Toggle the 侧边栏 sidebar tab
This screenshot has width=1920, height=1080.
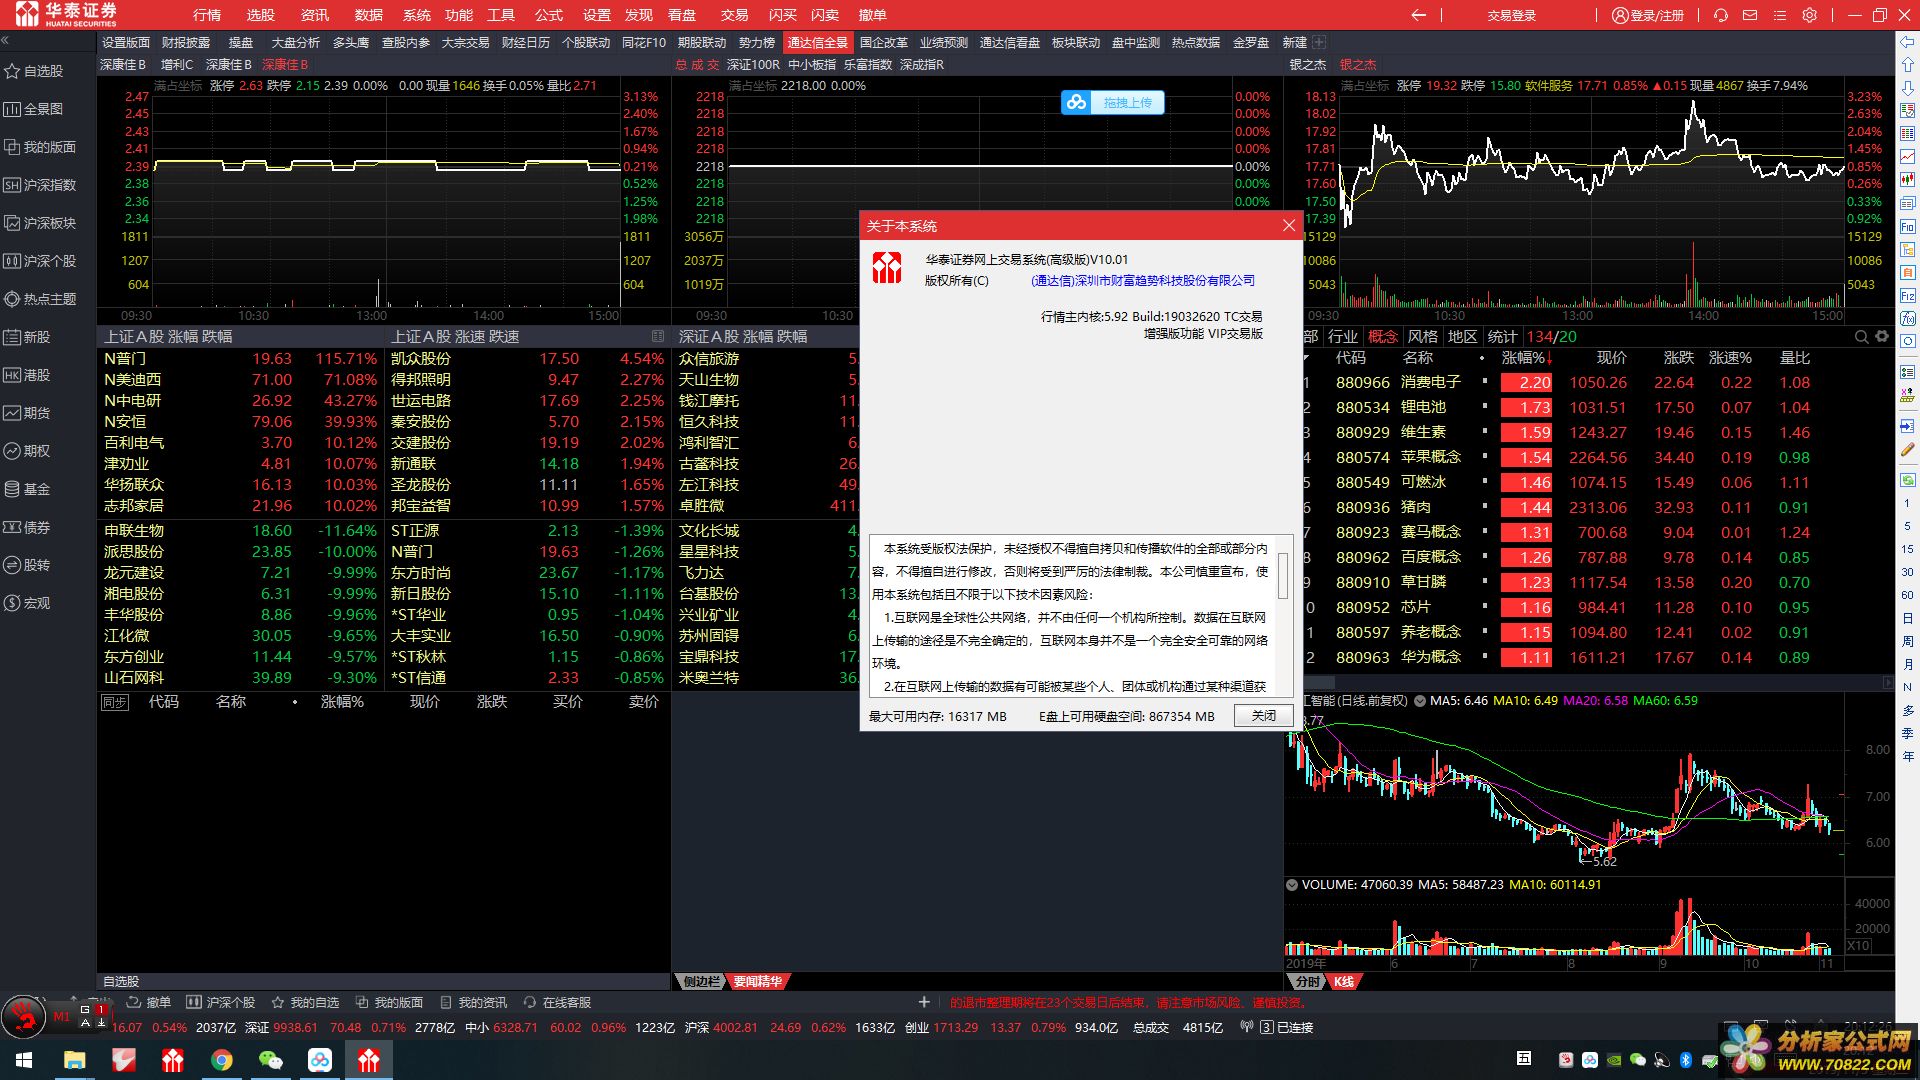(x=701, y=982)
